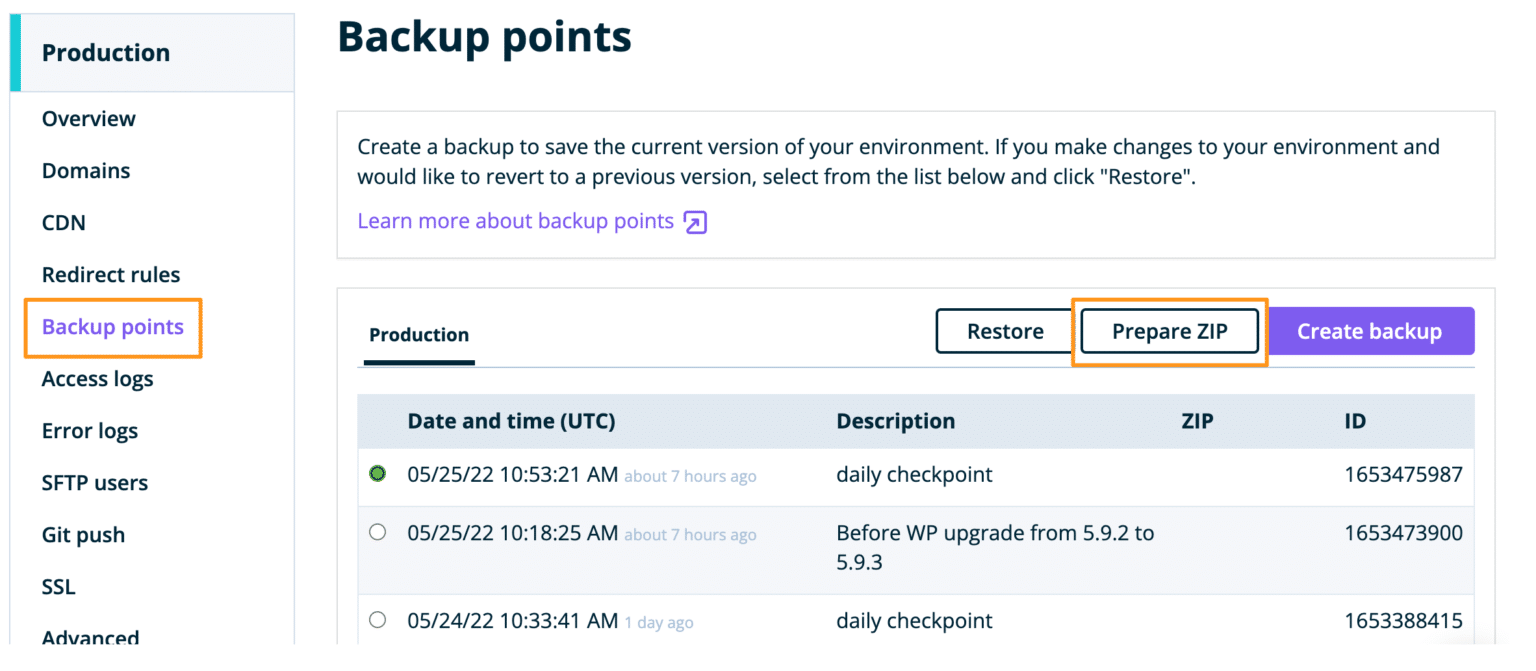Open the Learn more about backup points link

(515, 221)
